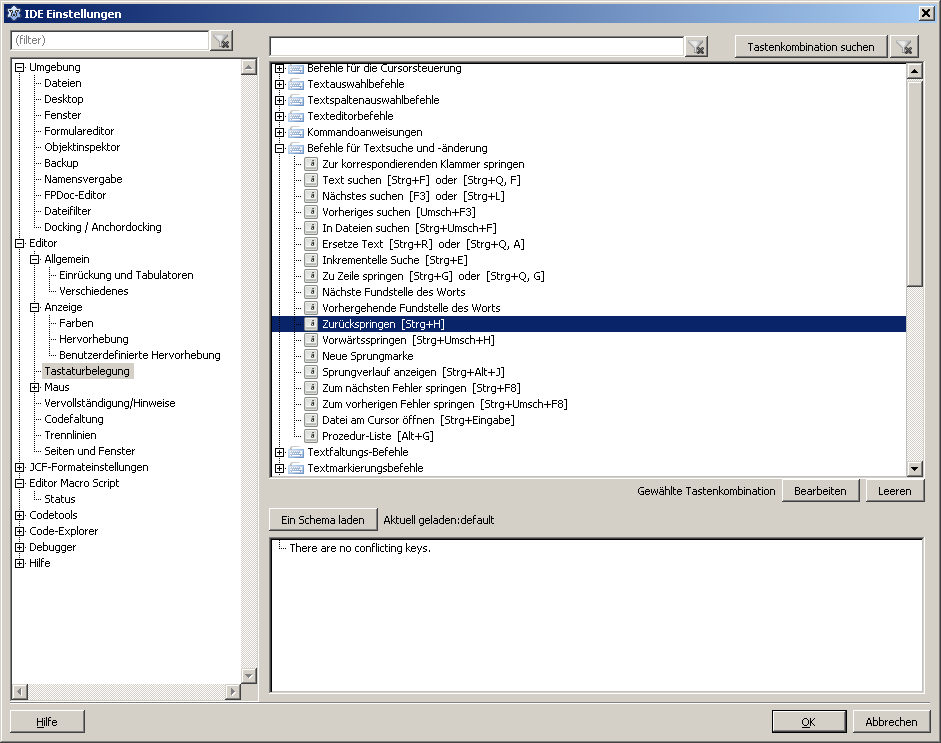Click the Ein Schema laden button

(322, 520)
